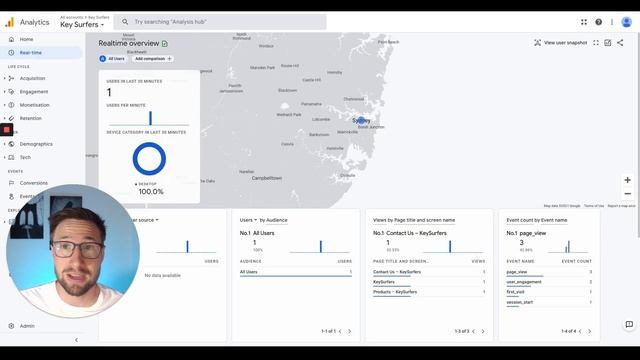Select Real-time in sidebar
This screenshot has height=360, width=640.
pos(41,53)
